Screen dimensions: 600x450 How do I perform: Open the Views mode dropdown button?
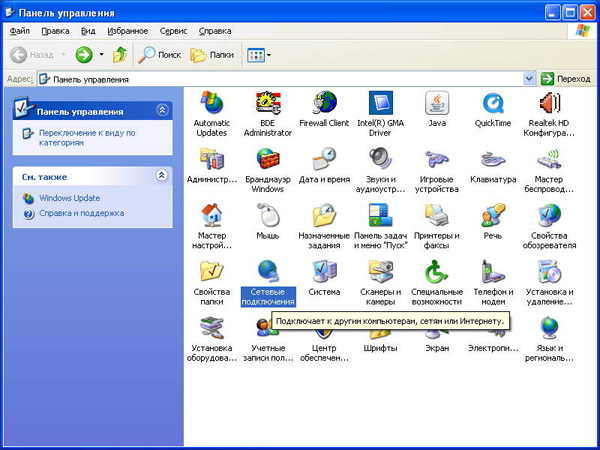(259, 55)
